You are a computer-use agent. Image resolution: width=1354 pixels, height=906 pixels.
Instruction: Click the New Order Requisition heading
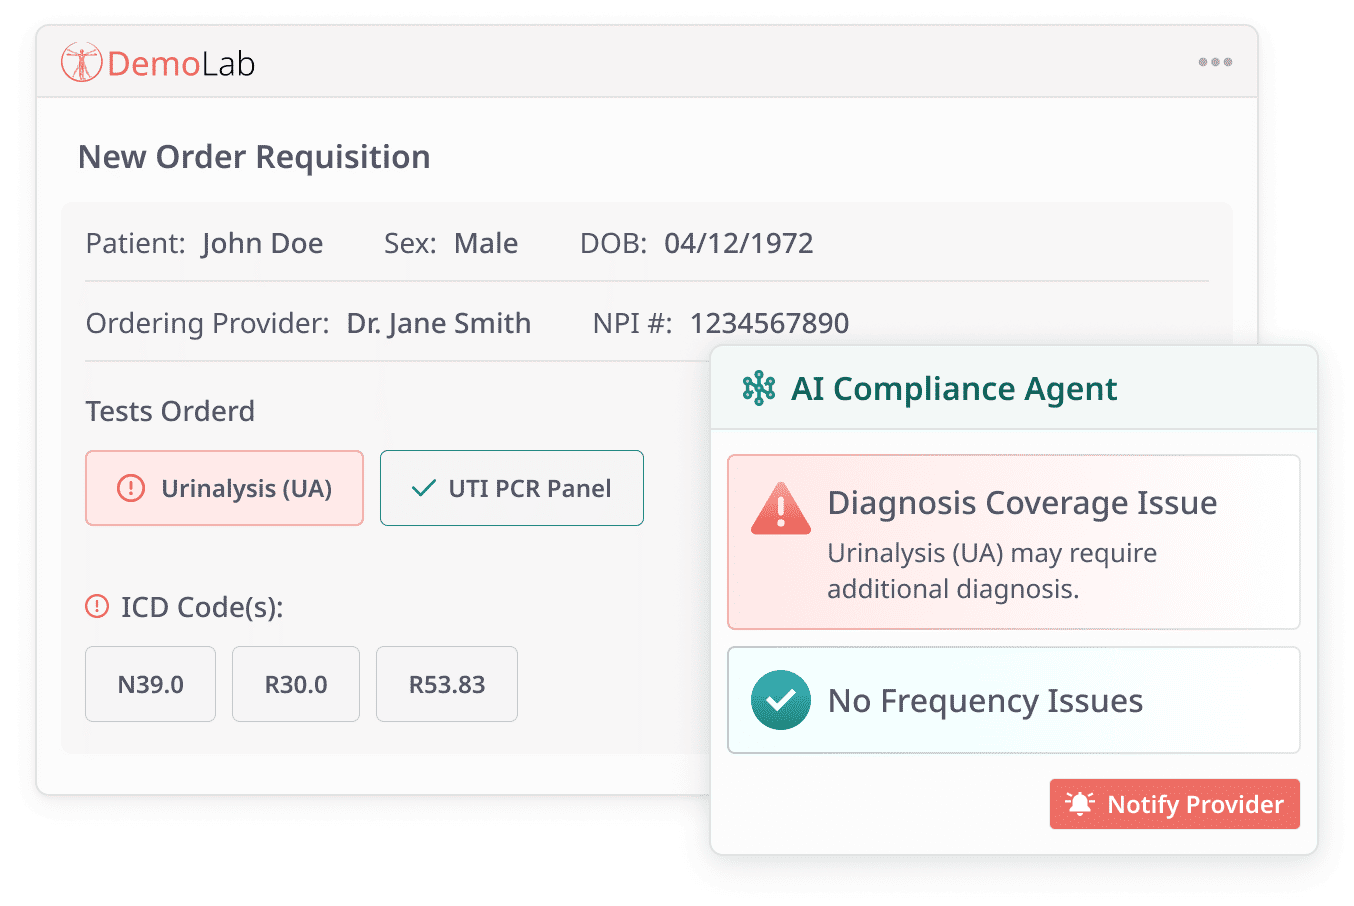[254, 157]
